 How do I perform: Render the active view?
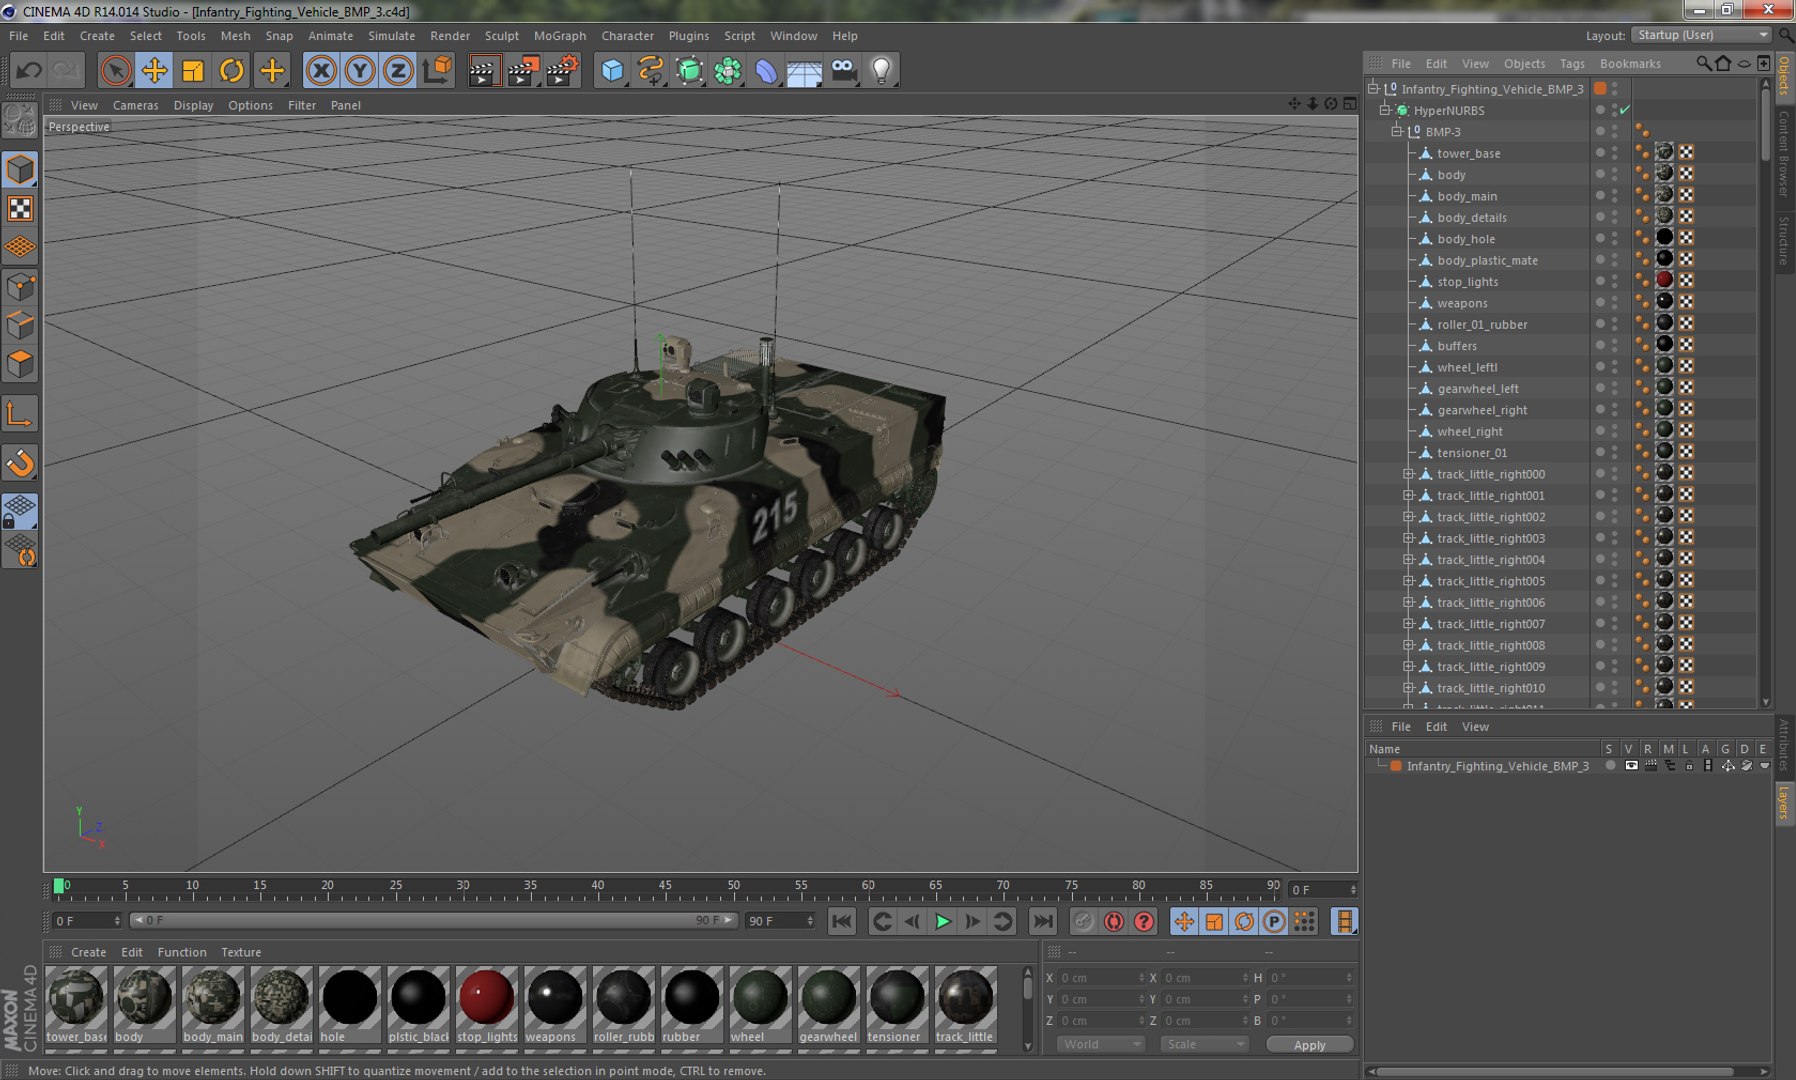coord(484,70)
